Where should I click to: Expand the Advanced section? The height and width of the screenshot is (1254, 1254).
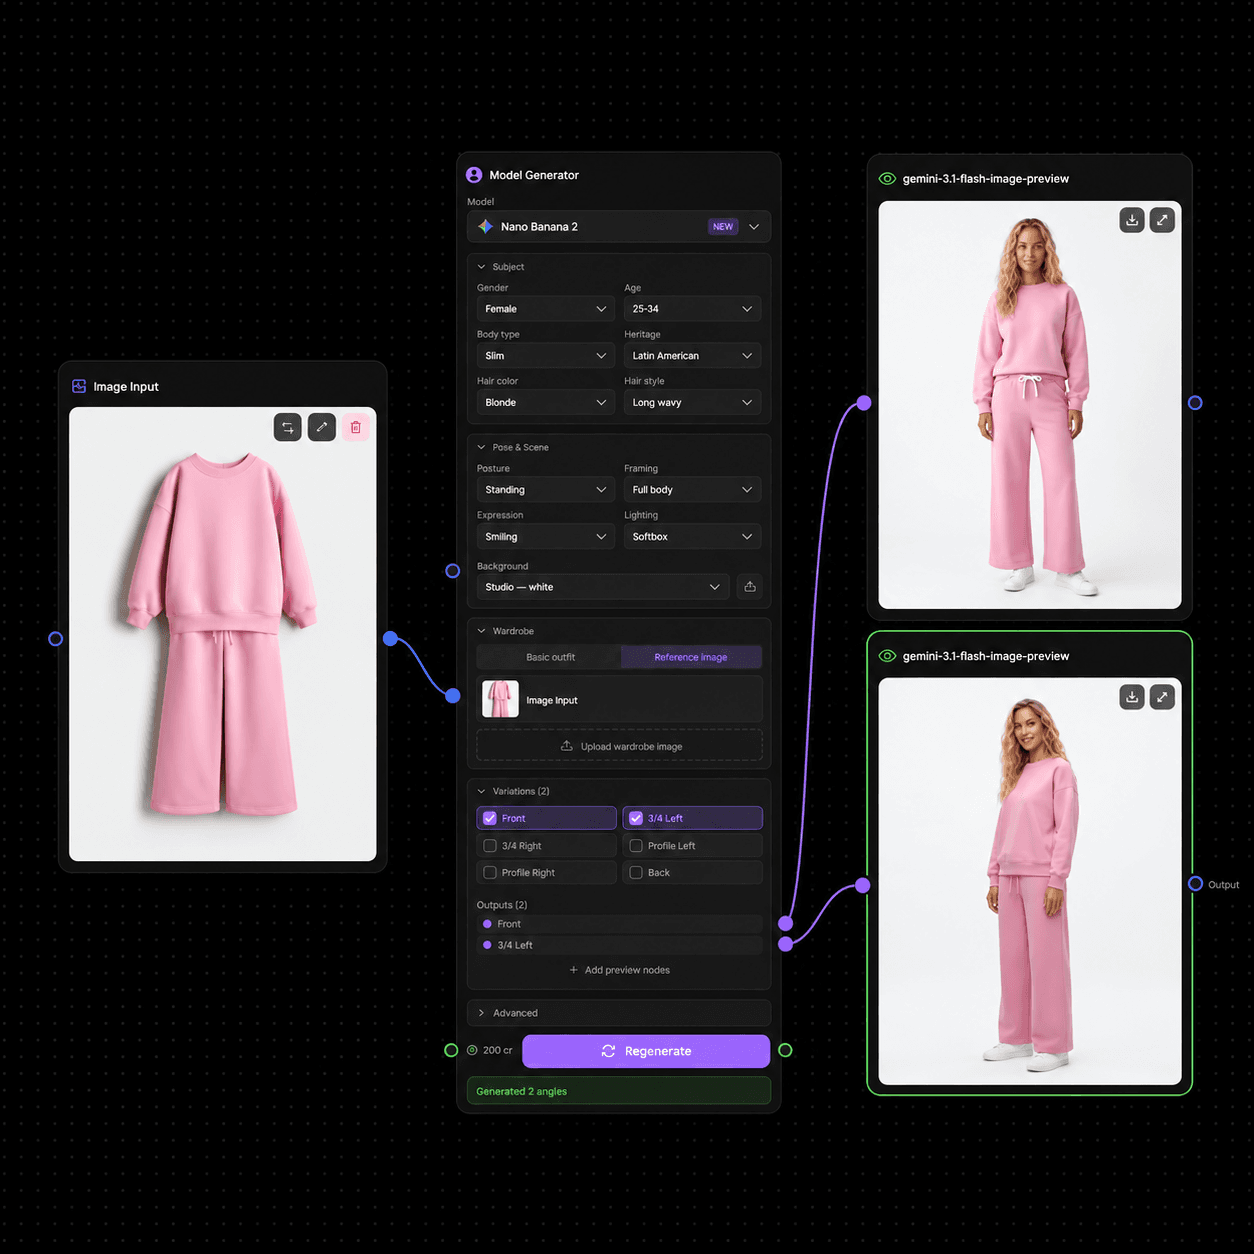point(619,1013)
